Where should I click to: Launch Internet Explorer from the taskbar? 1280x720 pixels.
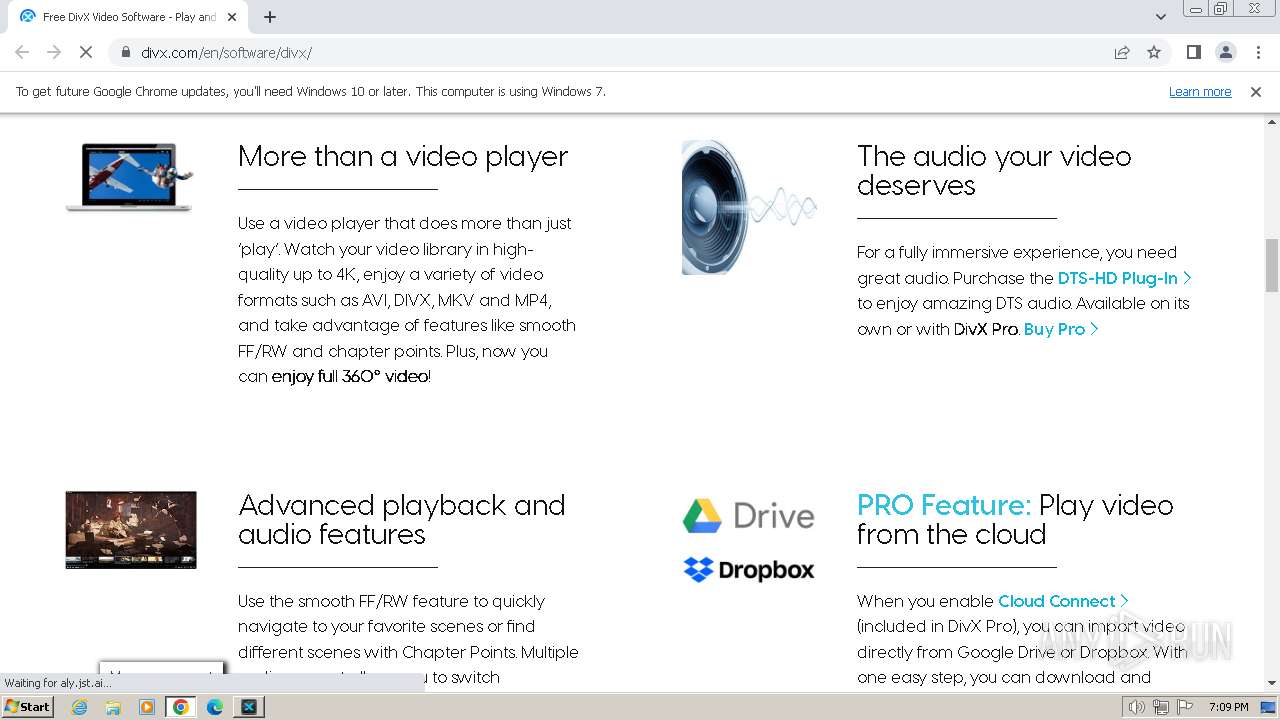(x=79, y=707)
